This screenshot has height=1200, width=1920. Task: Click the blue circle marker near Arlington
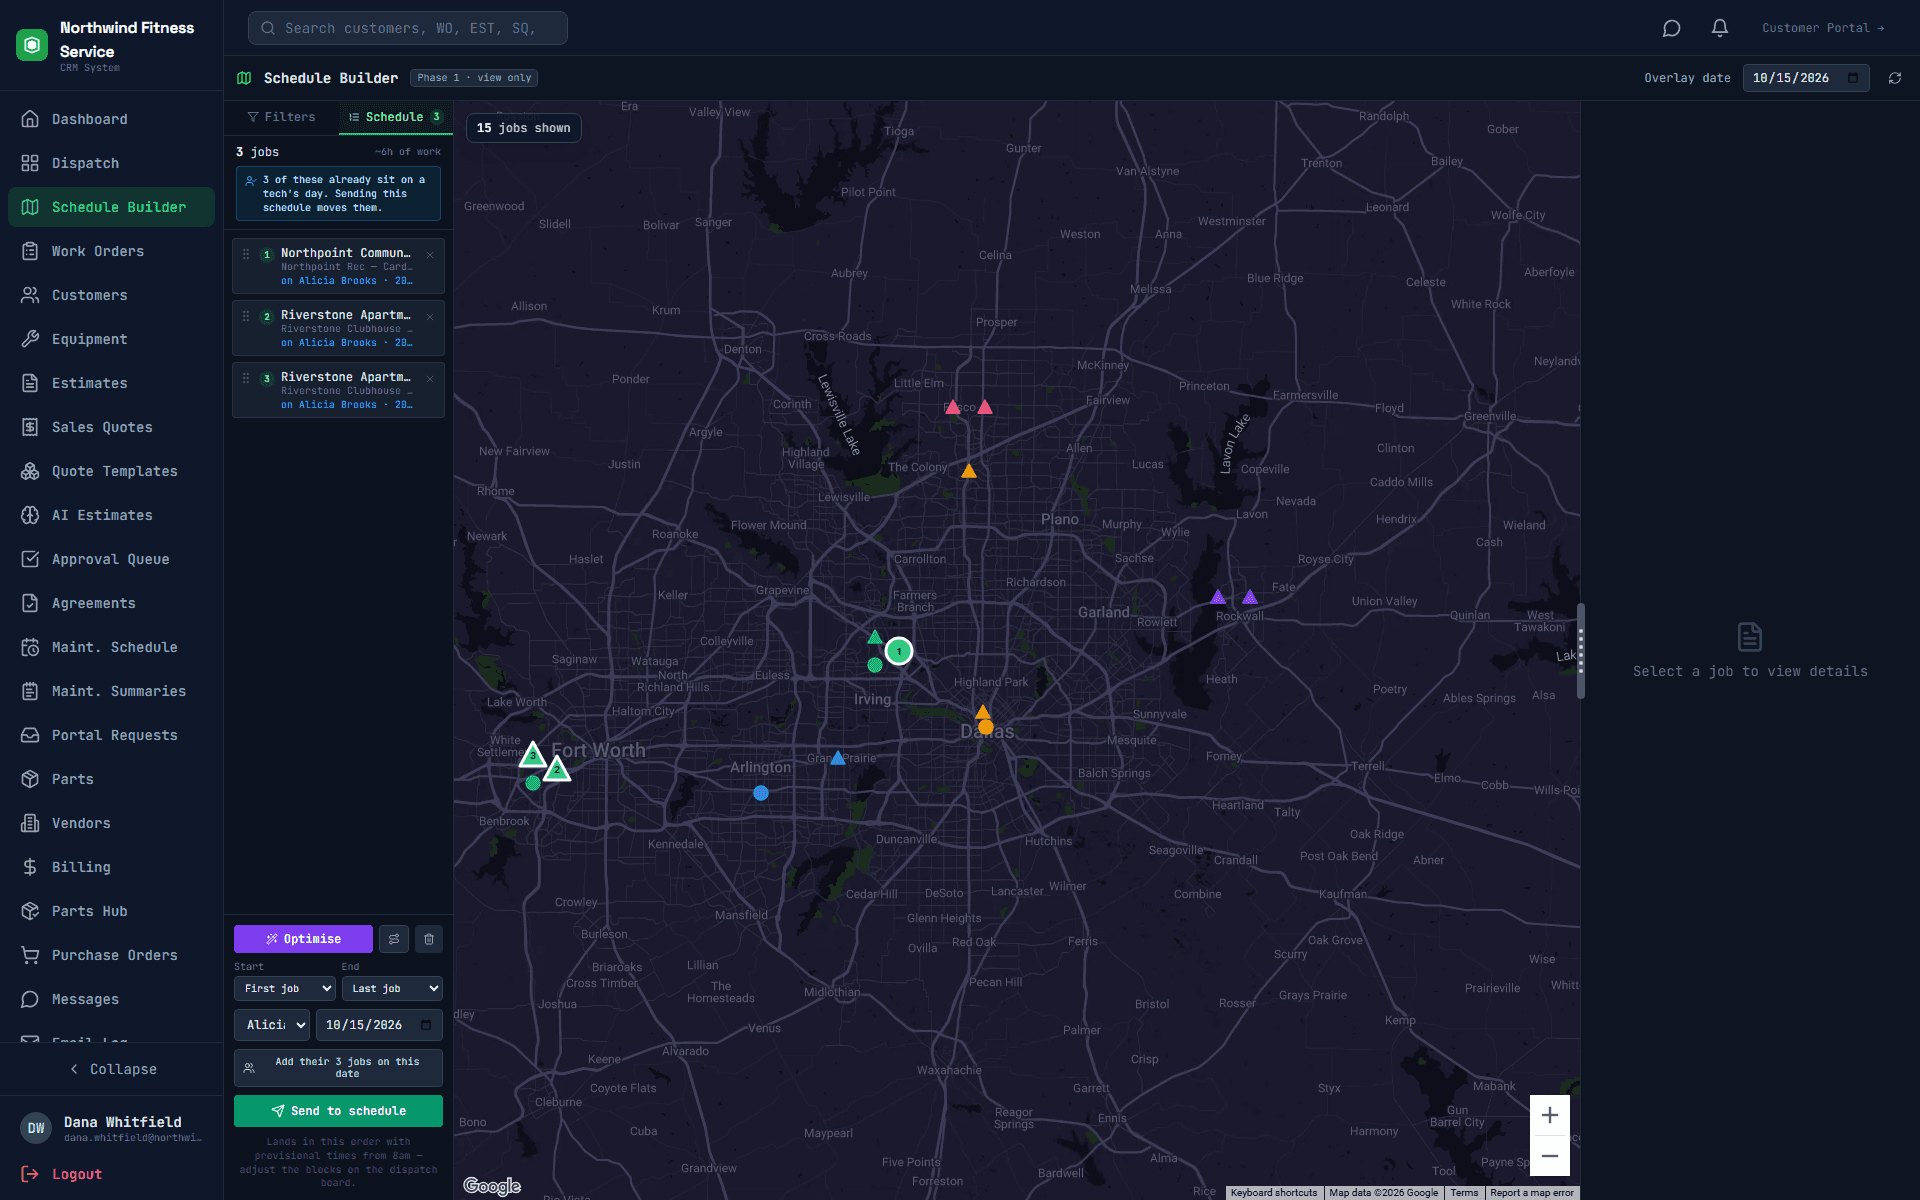coord(761,793)
